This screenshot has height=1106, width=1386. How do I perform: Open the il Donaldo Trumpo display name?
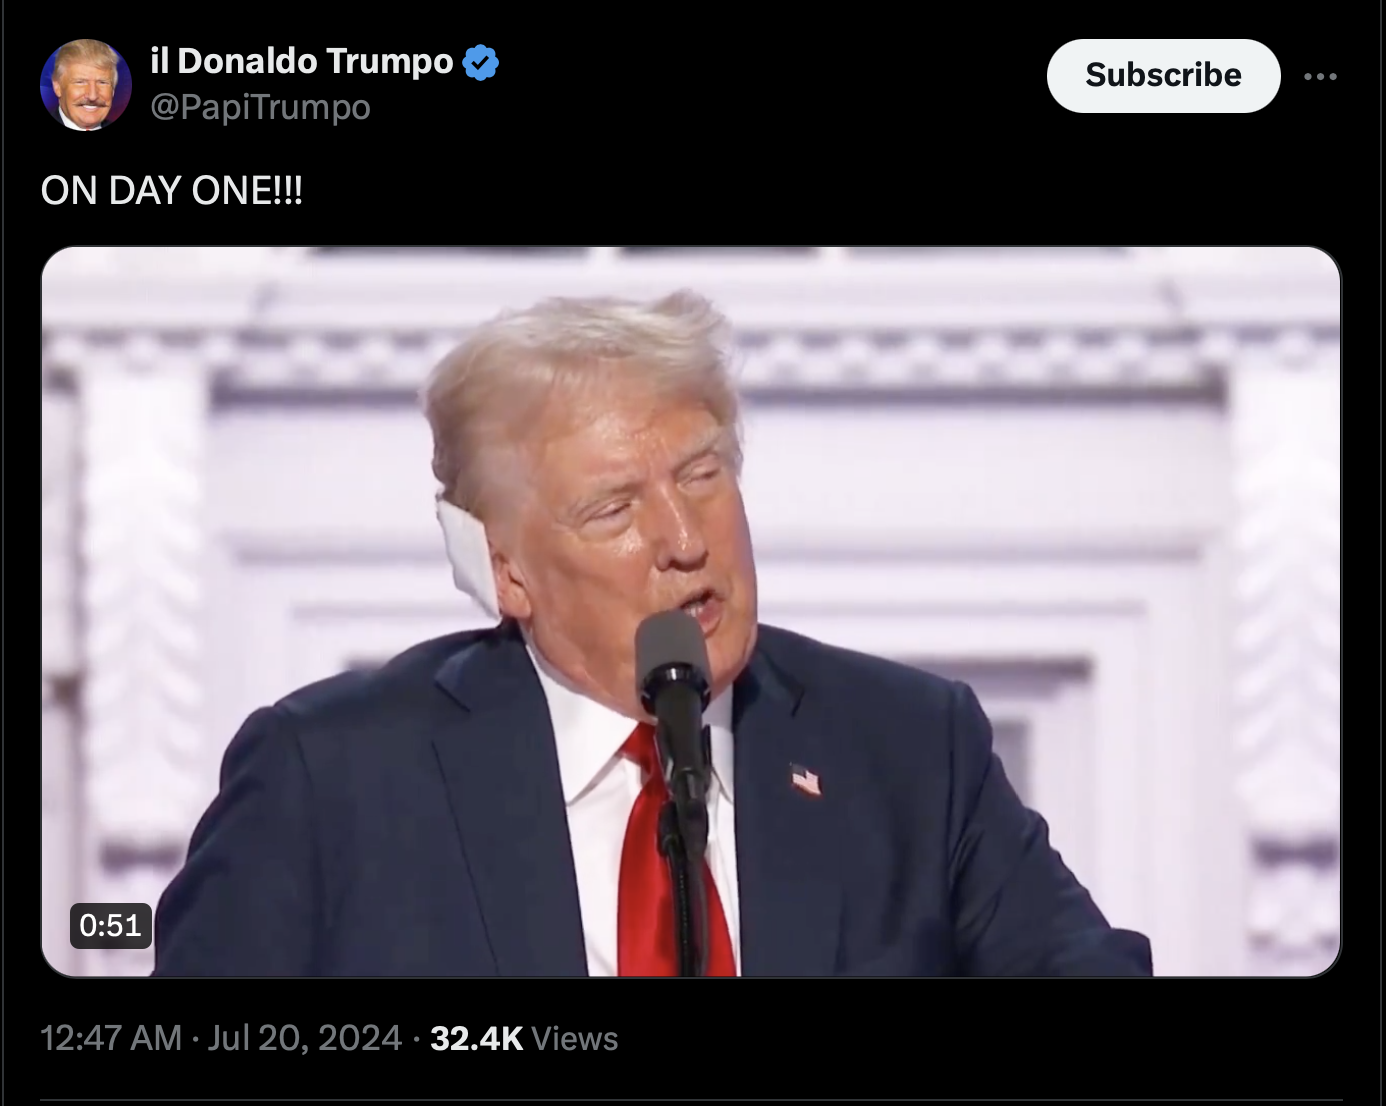(302, 61)
